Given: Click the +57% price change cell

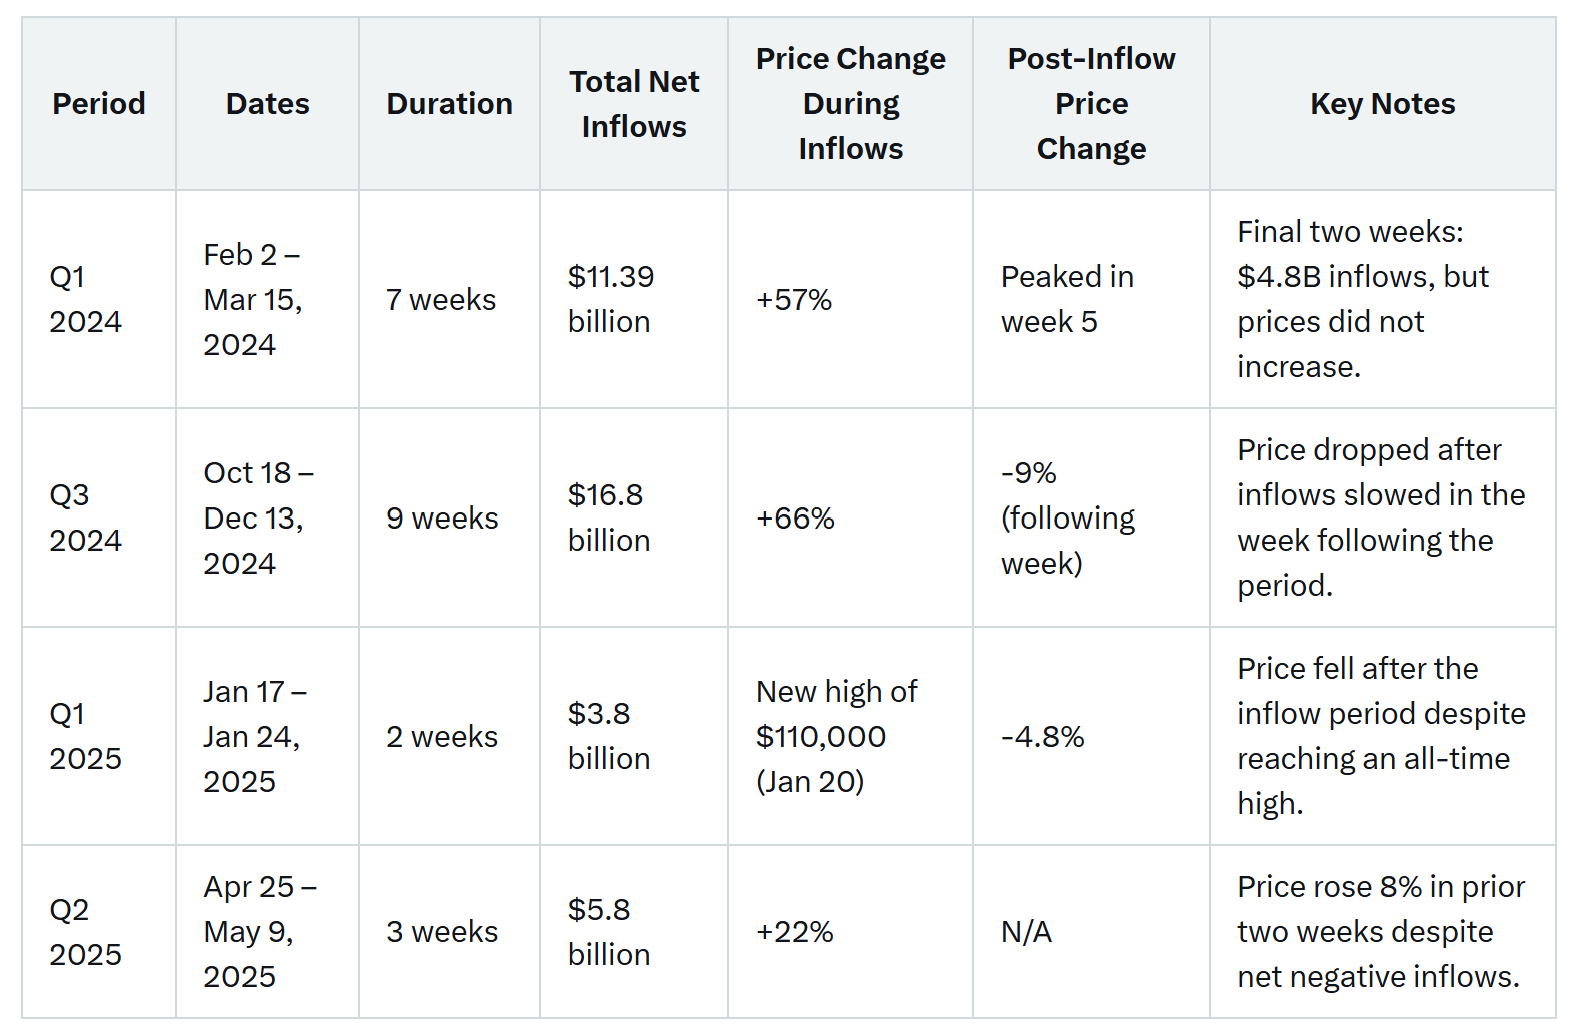Looking at the screenshot, I should 794,300.
